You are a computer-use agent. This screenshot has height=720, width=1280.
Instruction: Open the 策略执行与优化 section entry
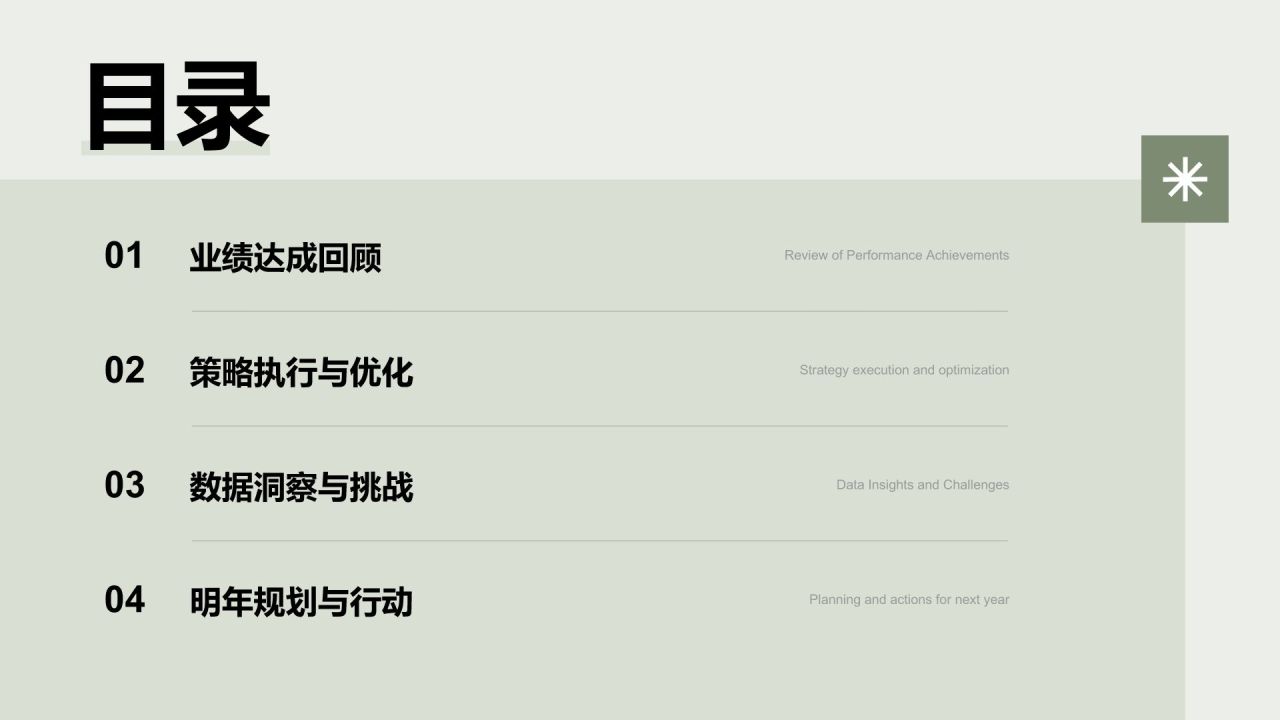[301, 373]
